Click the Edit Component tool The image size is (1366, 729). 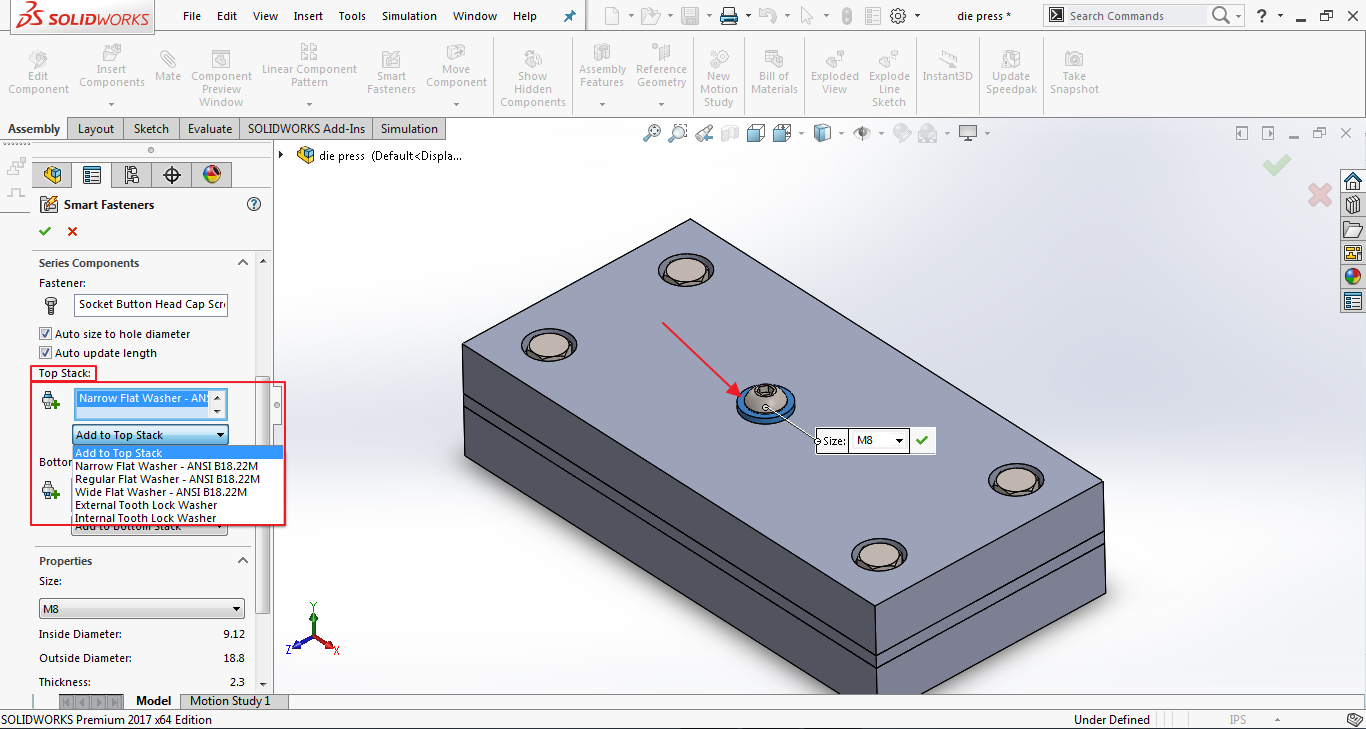(38, 74)
